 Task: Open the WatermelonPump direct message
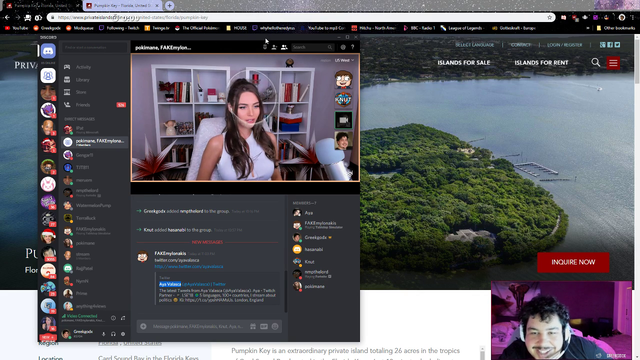pos(94,205)
